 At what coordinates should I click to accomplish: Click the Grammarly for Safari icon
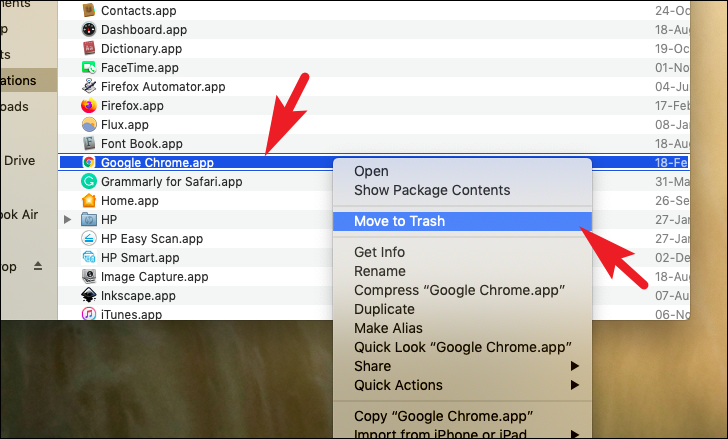pos(89,181)
